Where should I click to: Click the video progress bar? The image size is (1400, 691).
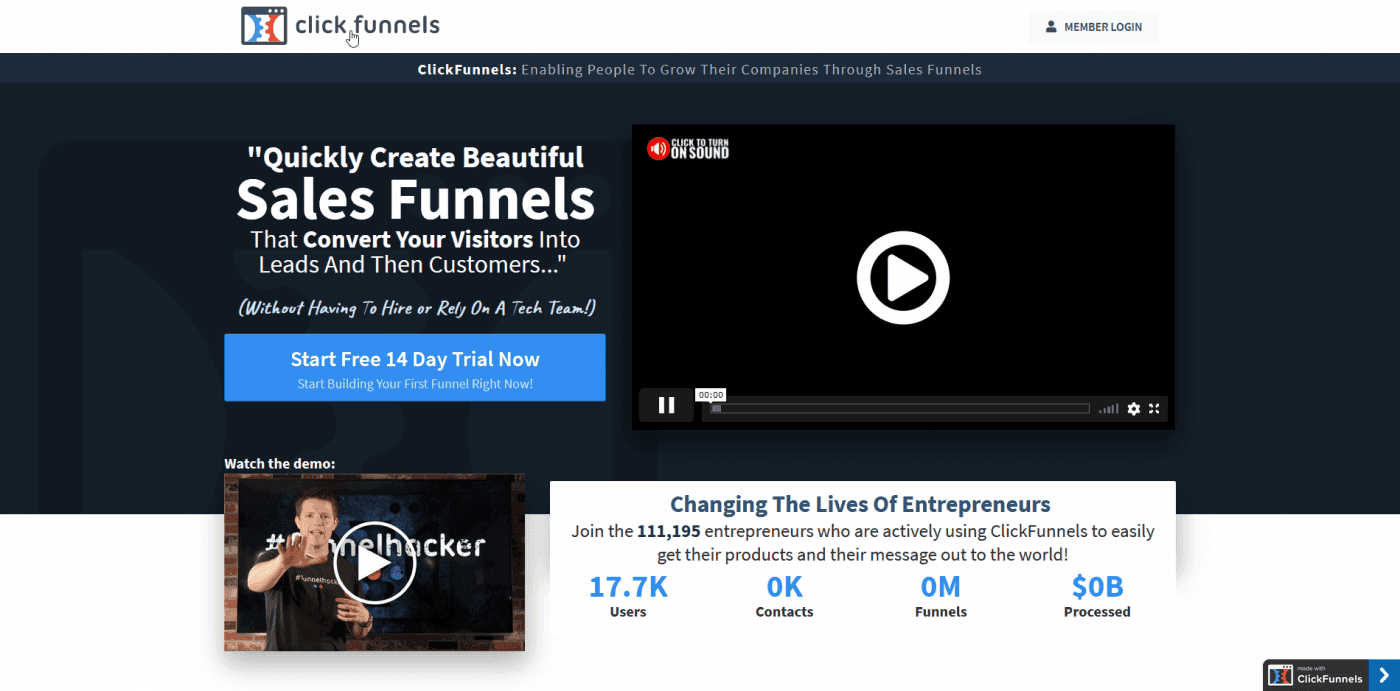899,408
